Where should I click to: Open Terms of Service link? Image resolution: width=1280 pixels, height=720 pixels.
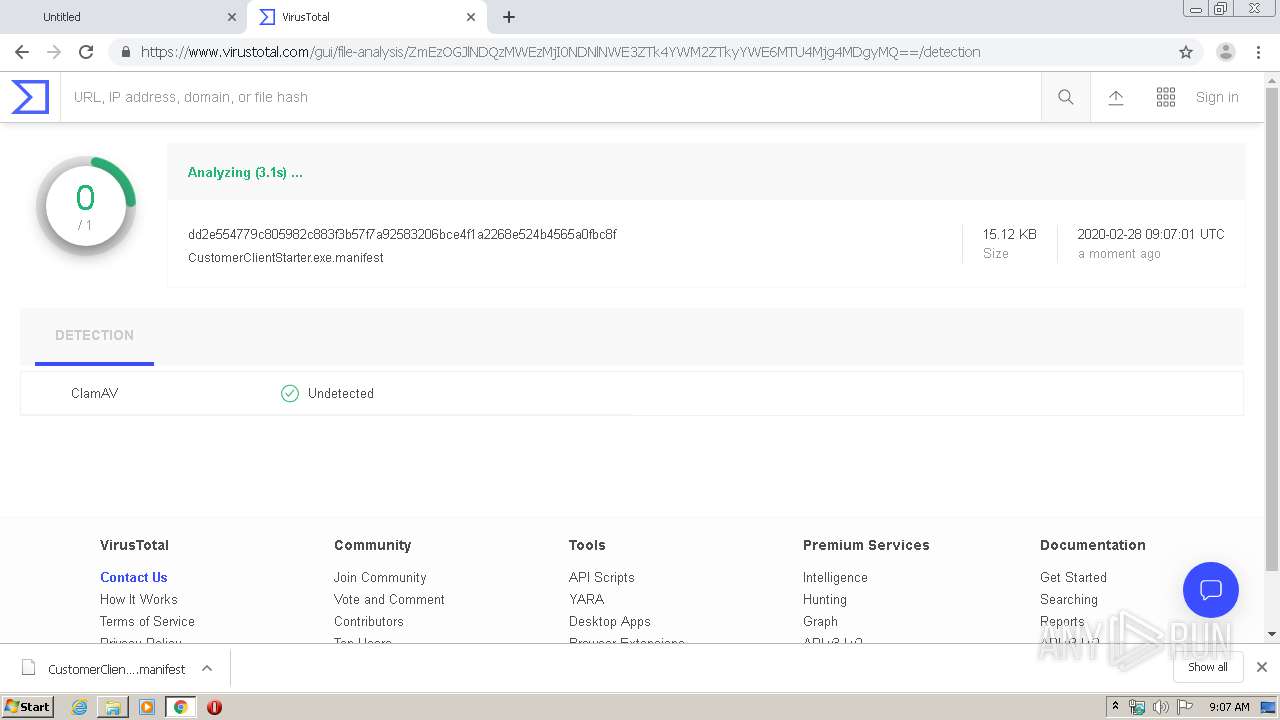(x=147, y=622)
